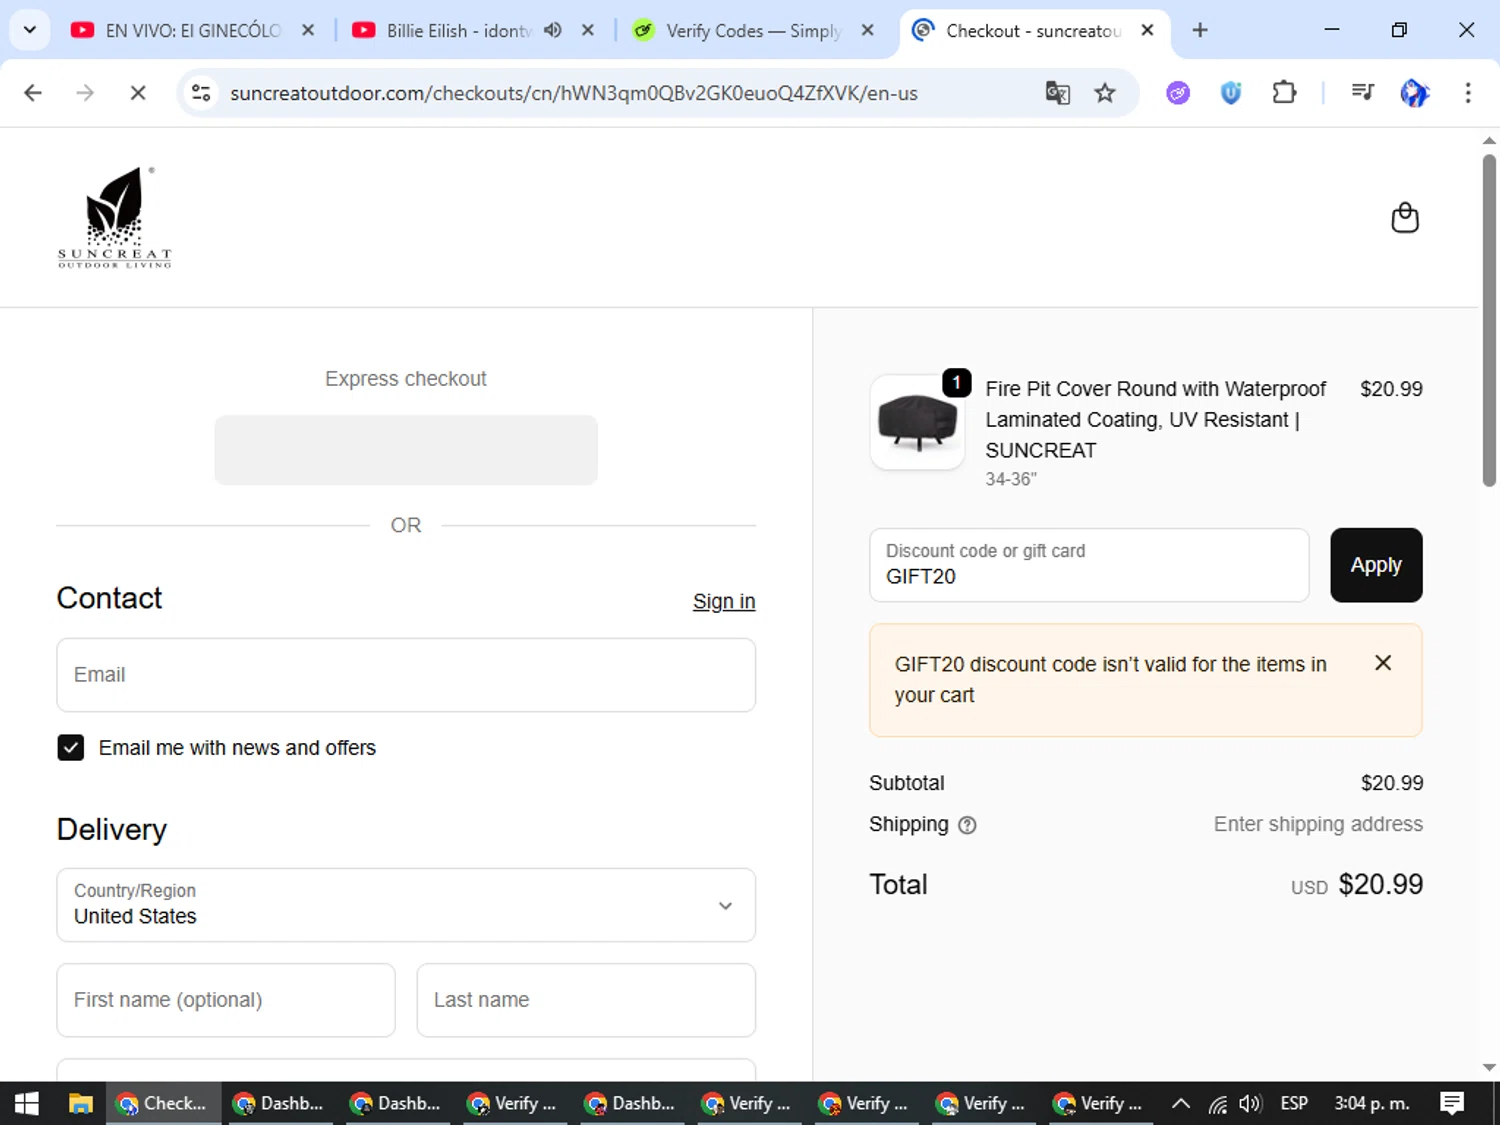
Task: Open File Explorer from the taskbar
Action: point(80,1103)
